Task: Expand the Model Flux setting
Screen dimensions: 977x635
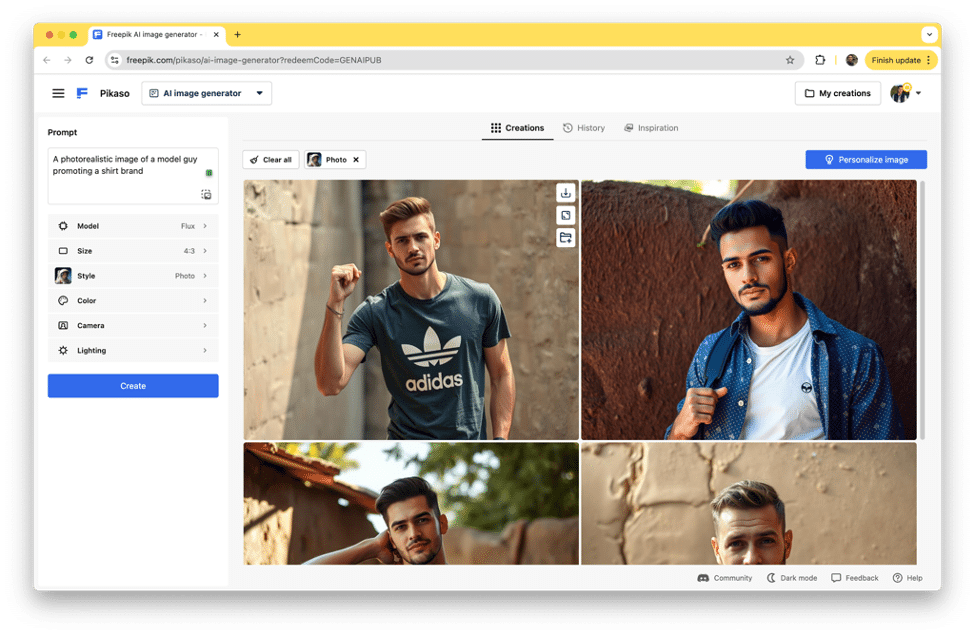Action: tap(132, 226)
